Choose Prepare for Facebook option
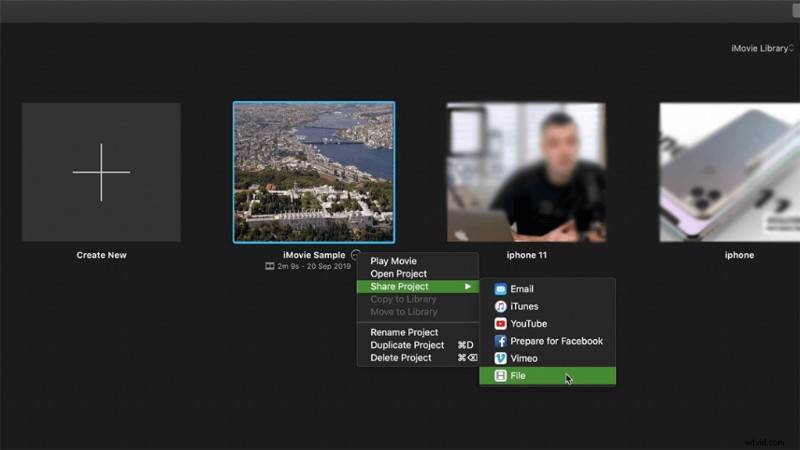This screenshot has width=800, height=450. 547,341
